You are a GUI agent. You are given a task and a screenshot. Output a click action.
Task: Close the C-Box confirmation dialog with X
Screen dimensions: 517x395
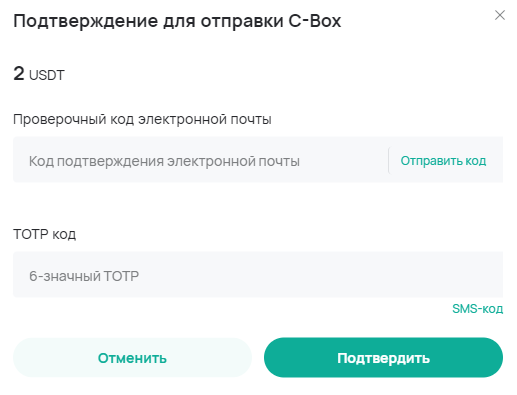(500, 15)
